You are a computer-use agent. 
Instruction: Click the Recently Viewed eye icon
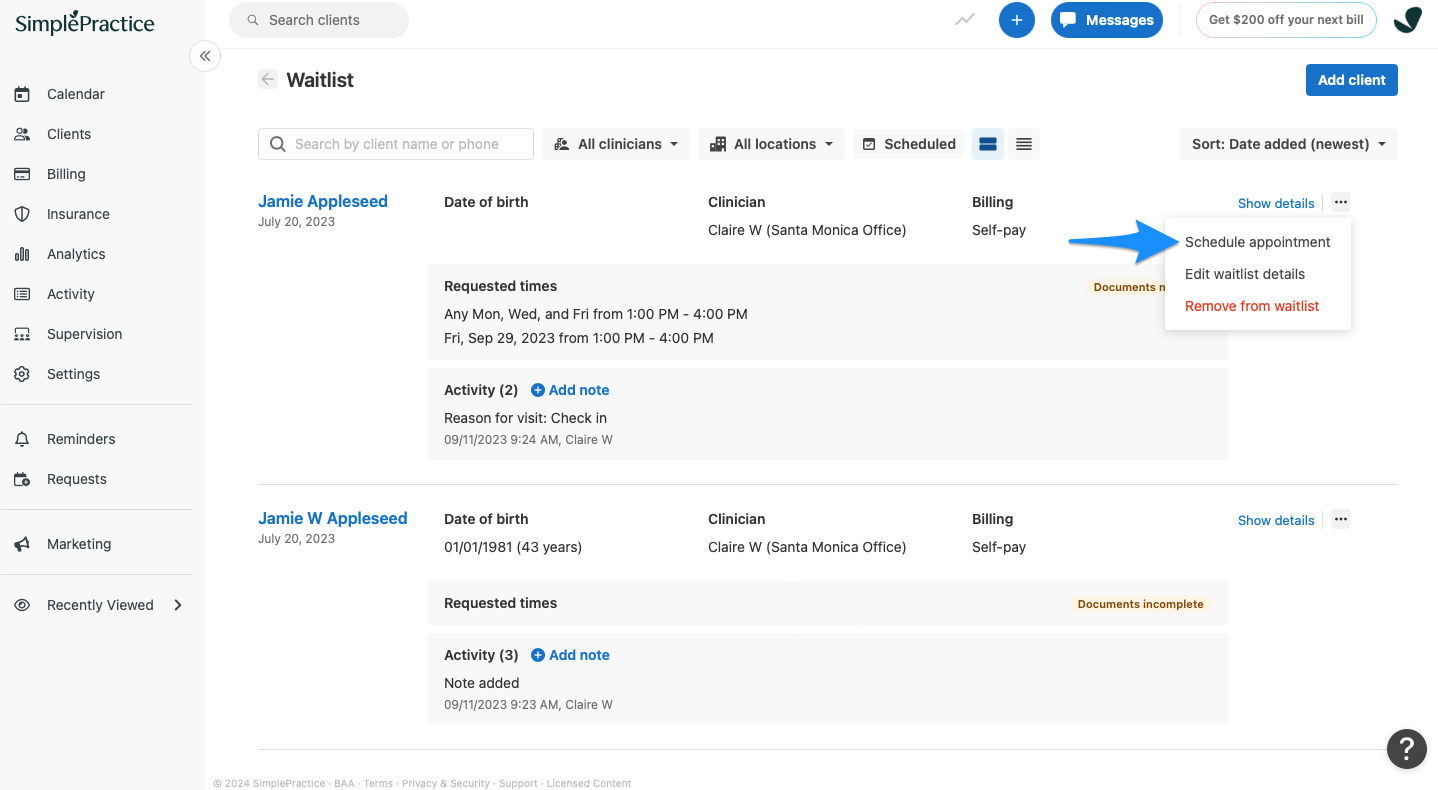[22, 605]
